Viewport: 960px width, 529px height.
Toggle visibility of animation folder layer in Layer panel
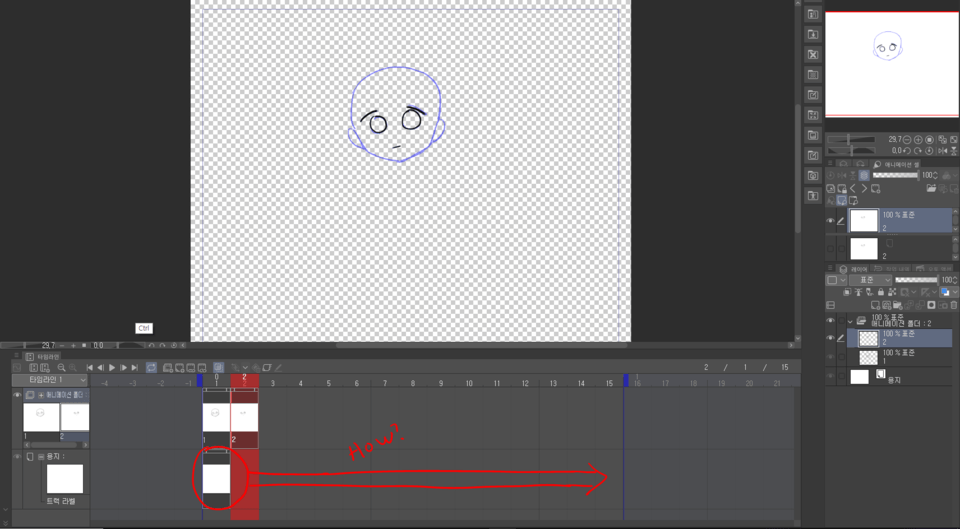click(x=831, y=321)
